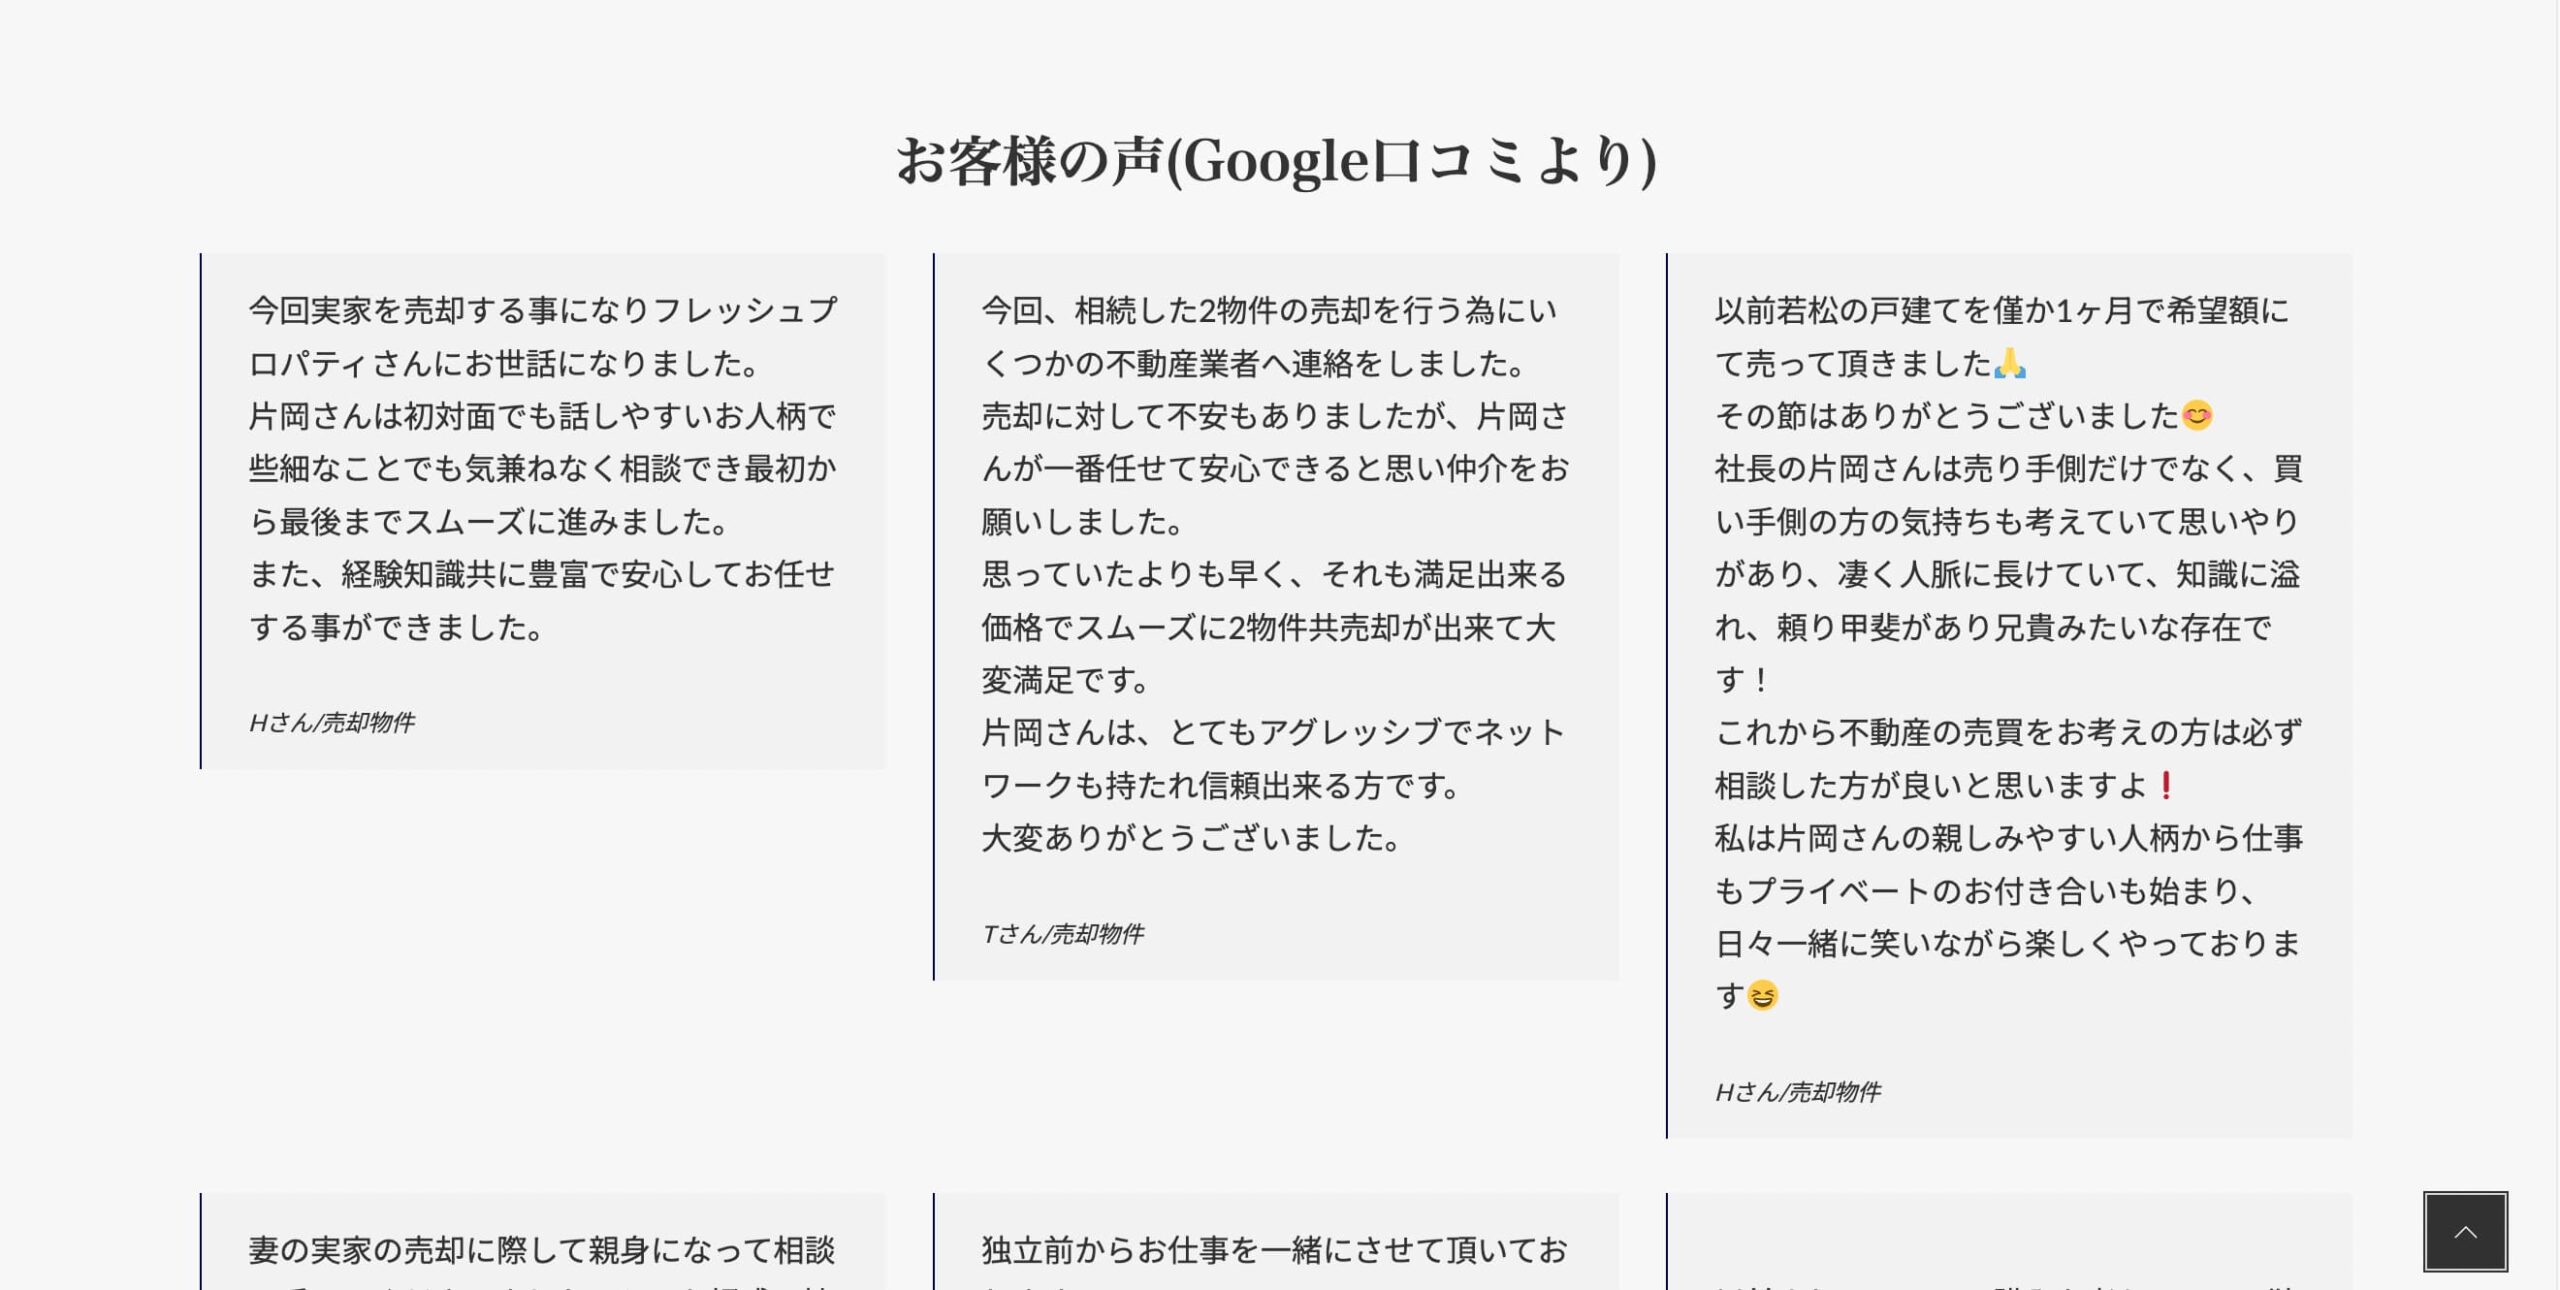Click the お客様の声 section heading
The width and height of the screenshot is (2560, 1290).
[x=1276, y=161]
